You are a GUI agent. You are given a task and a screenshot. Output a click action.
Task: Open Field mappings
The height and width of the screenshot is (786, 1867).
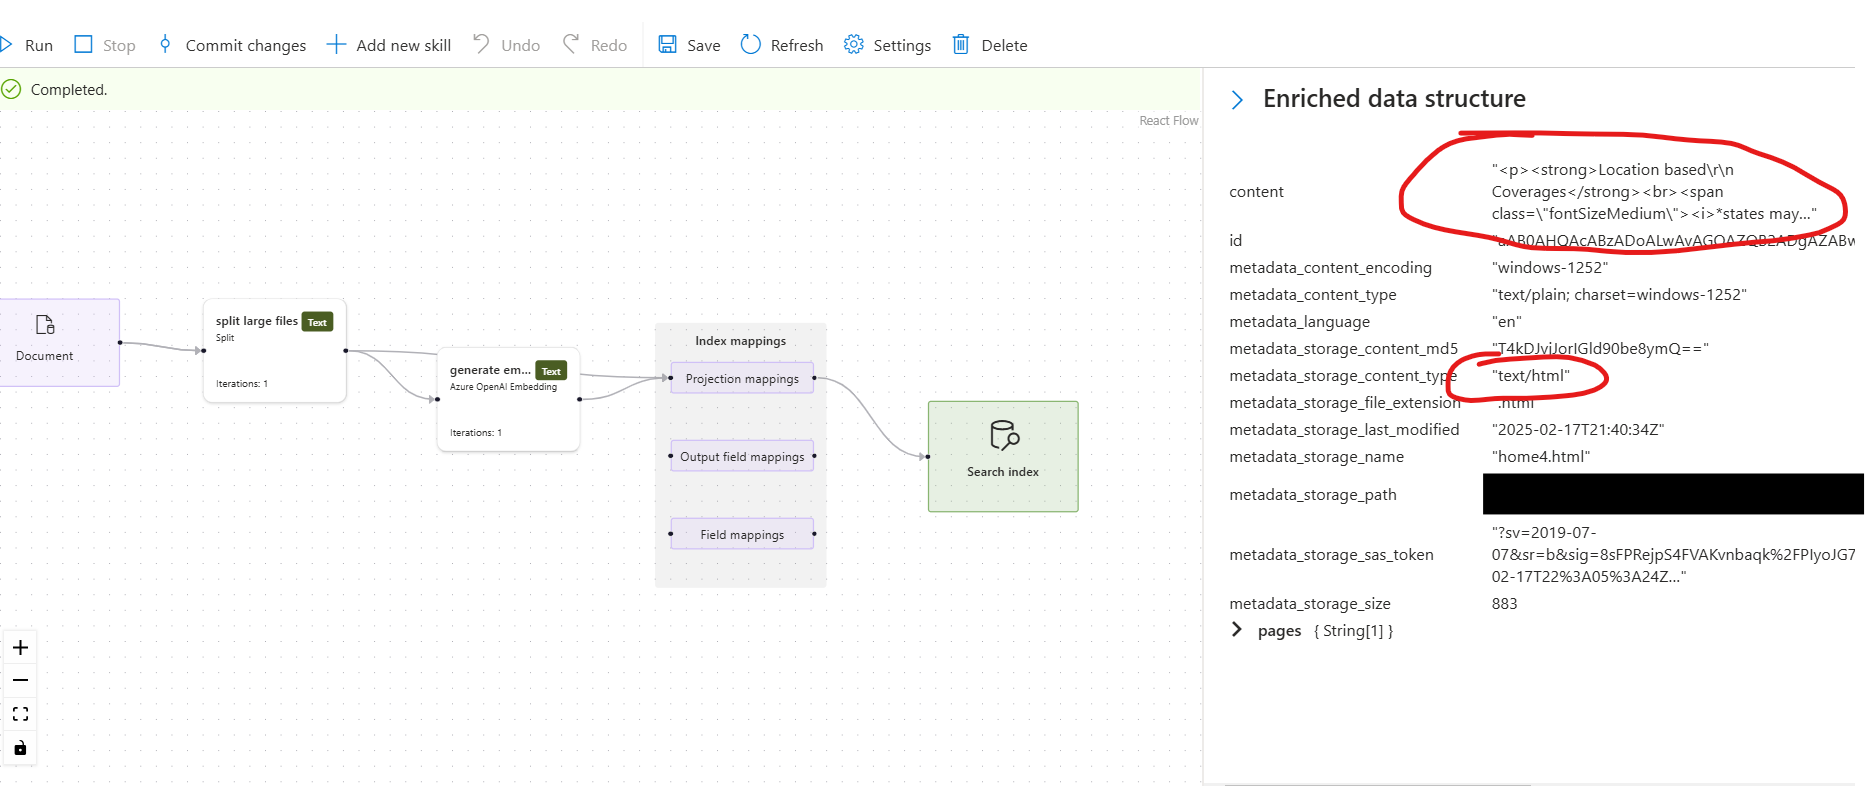[742, 534]
